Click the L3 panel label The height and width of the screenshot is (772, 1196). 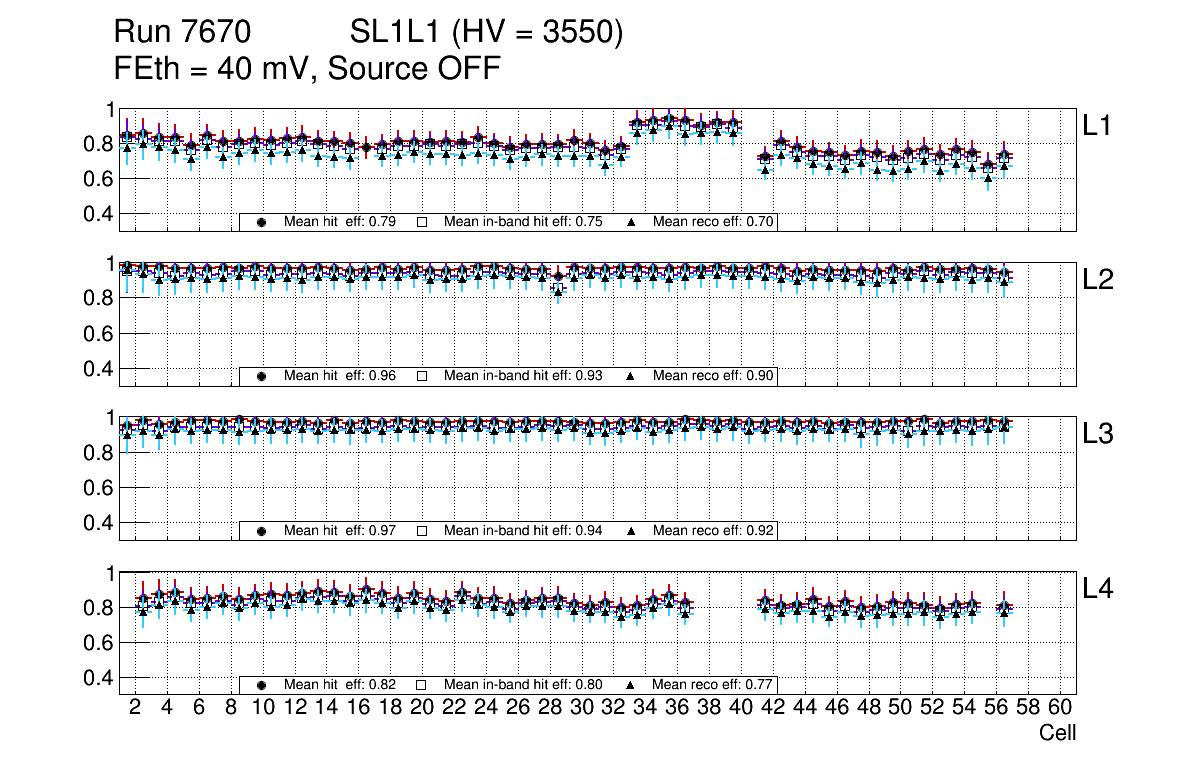point(1098,435)
